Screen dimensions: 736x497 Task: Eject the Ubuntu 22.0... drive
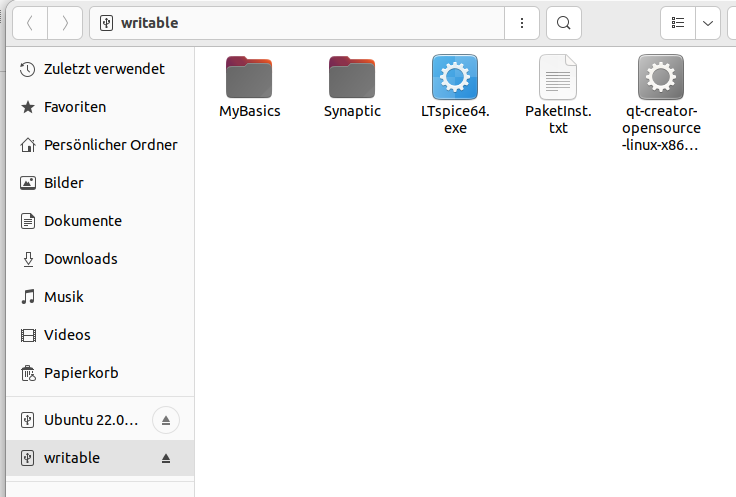pyautogui.click(x=166, y=420)
